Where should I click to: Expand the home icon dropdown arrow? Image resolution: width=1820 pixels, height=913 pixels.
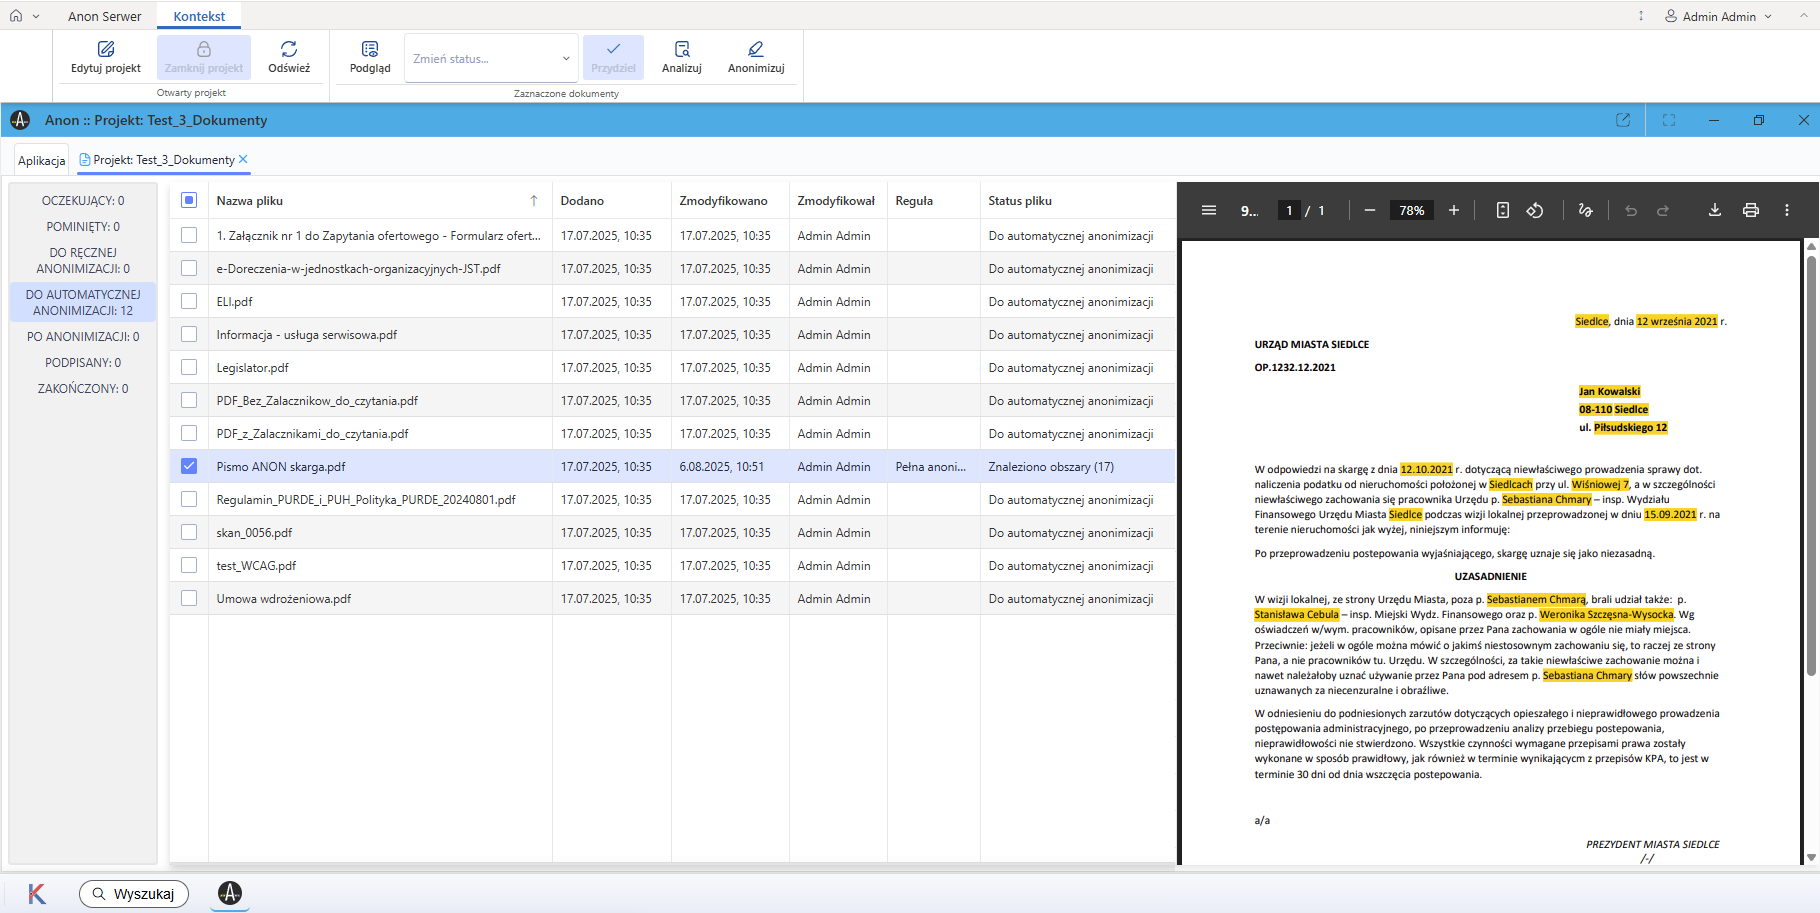pos(36,16)
